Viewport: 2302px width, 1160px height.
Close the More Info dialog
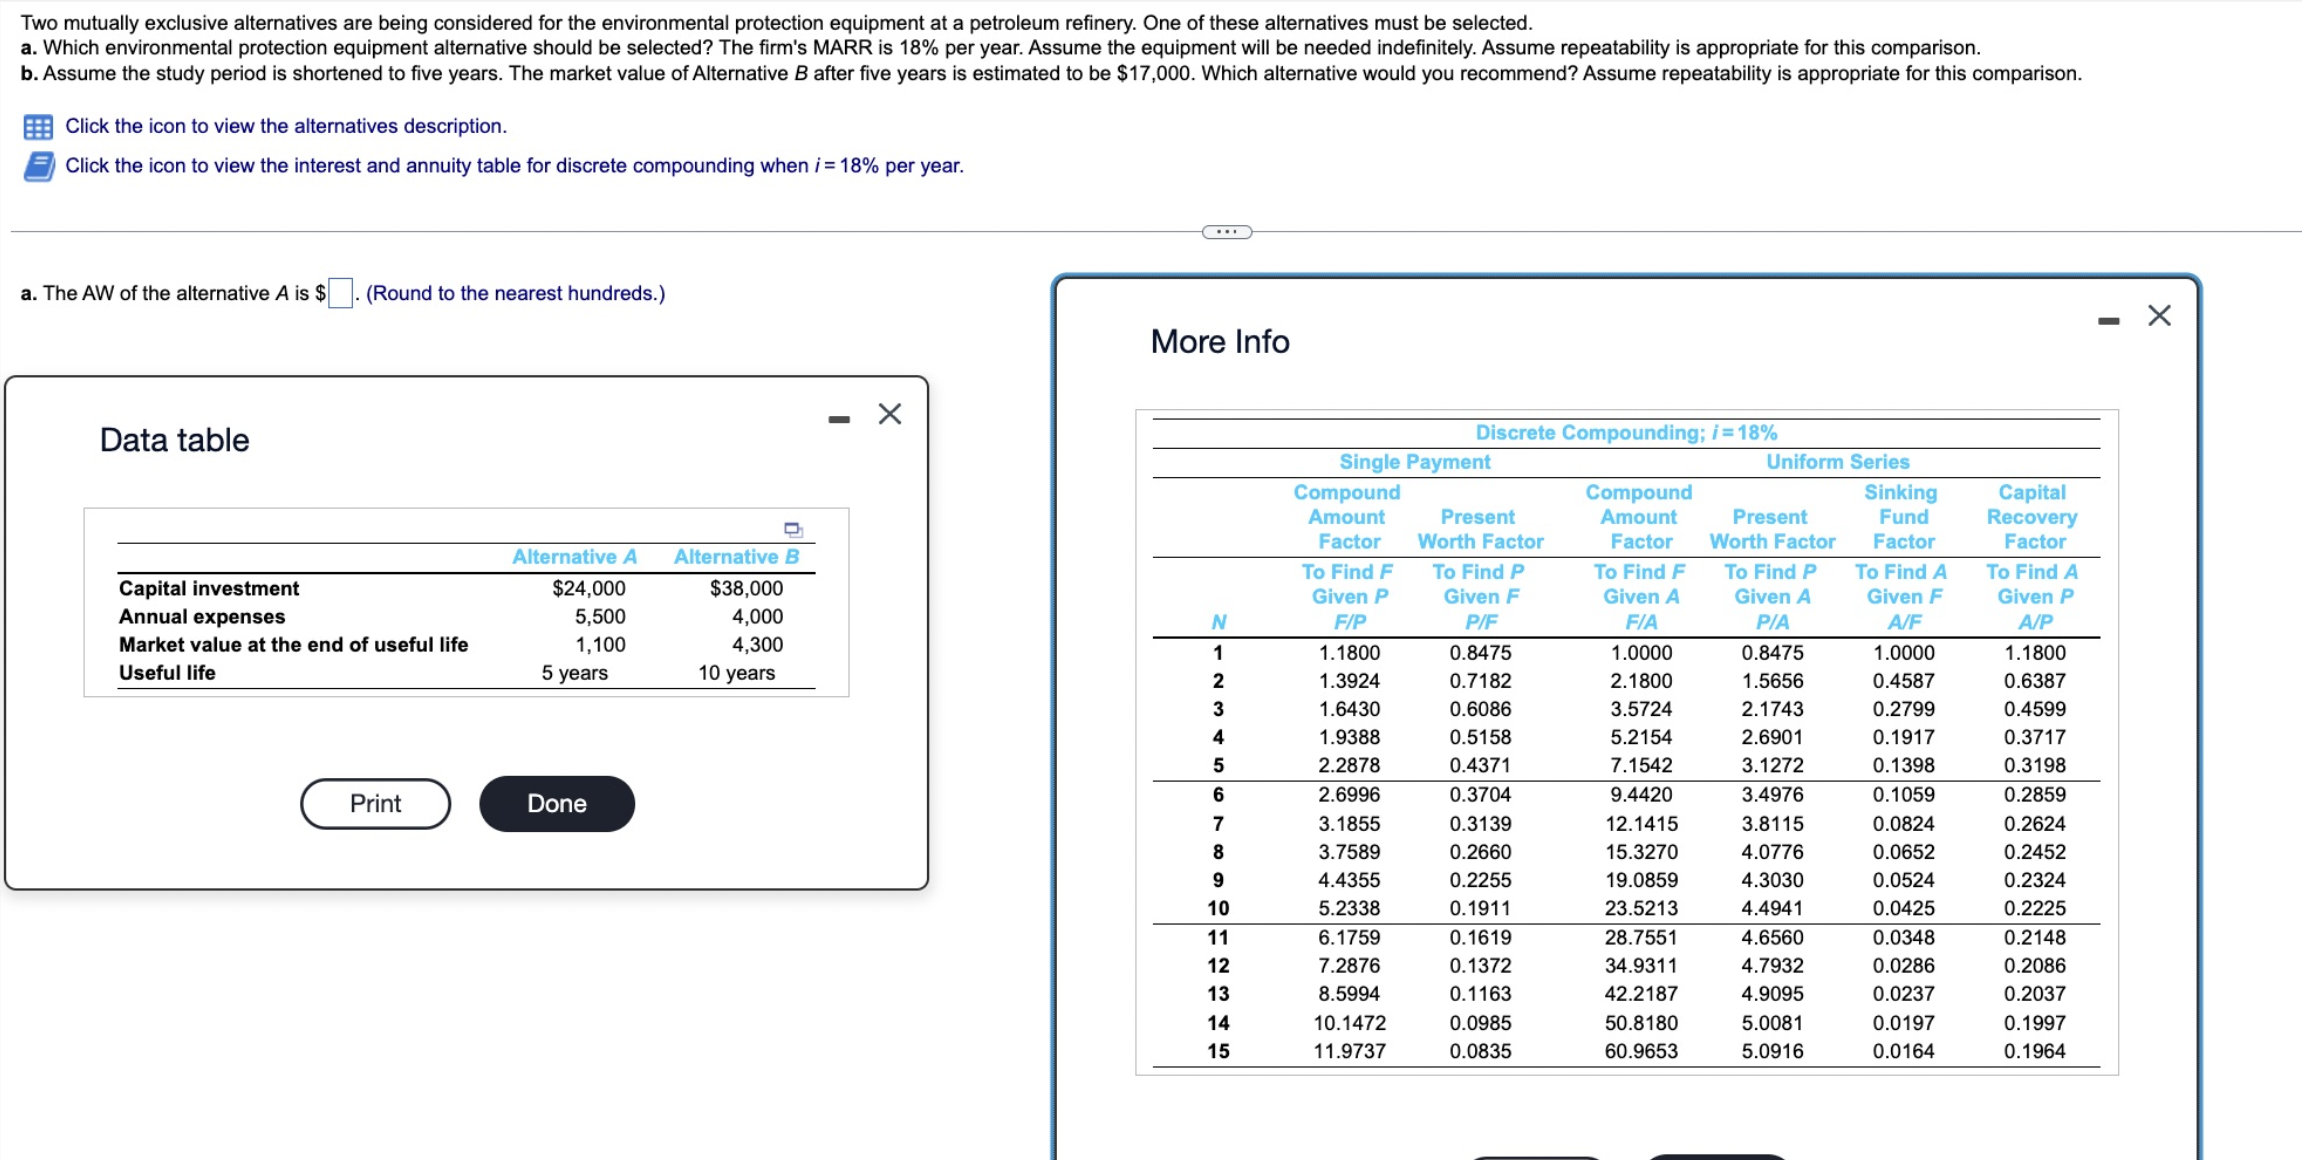[x=2159, y=316]
